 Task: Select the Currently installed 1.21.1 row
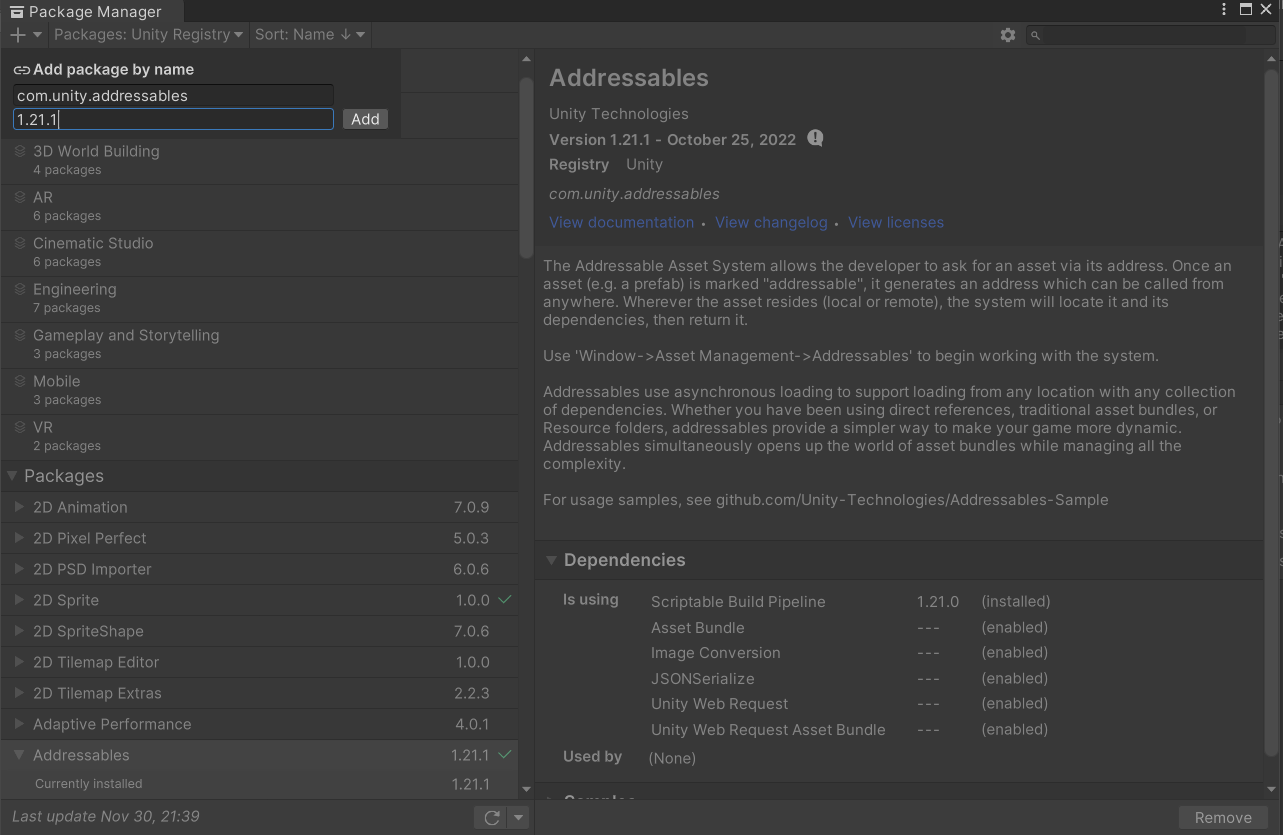point(260,784)
